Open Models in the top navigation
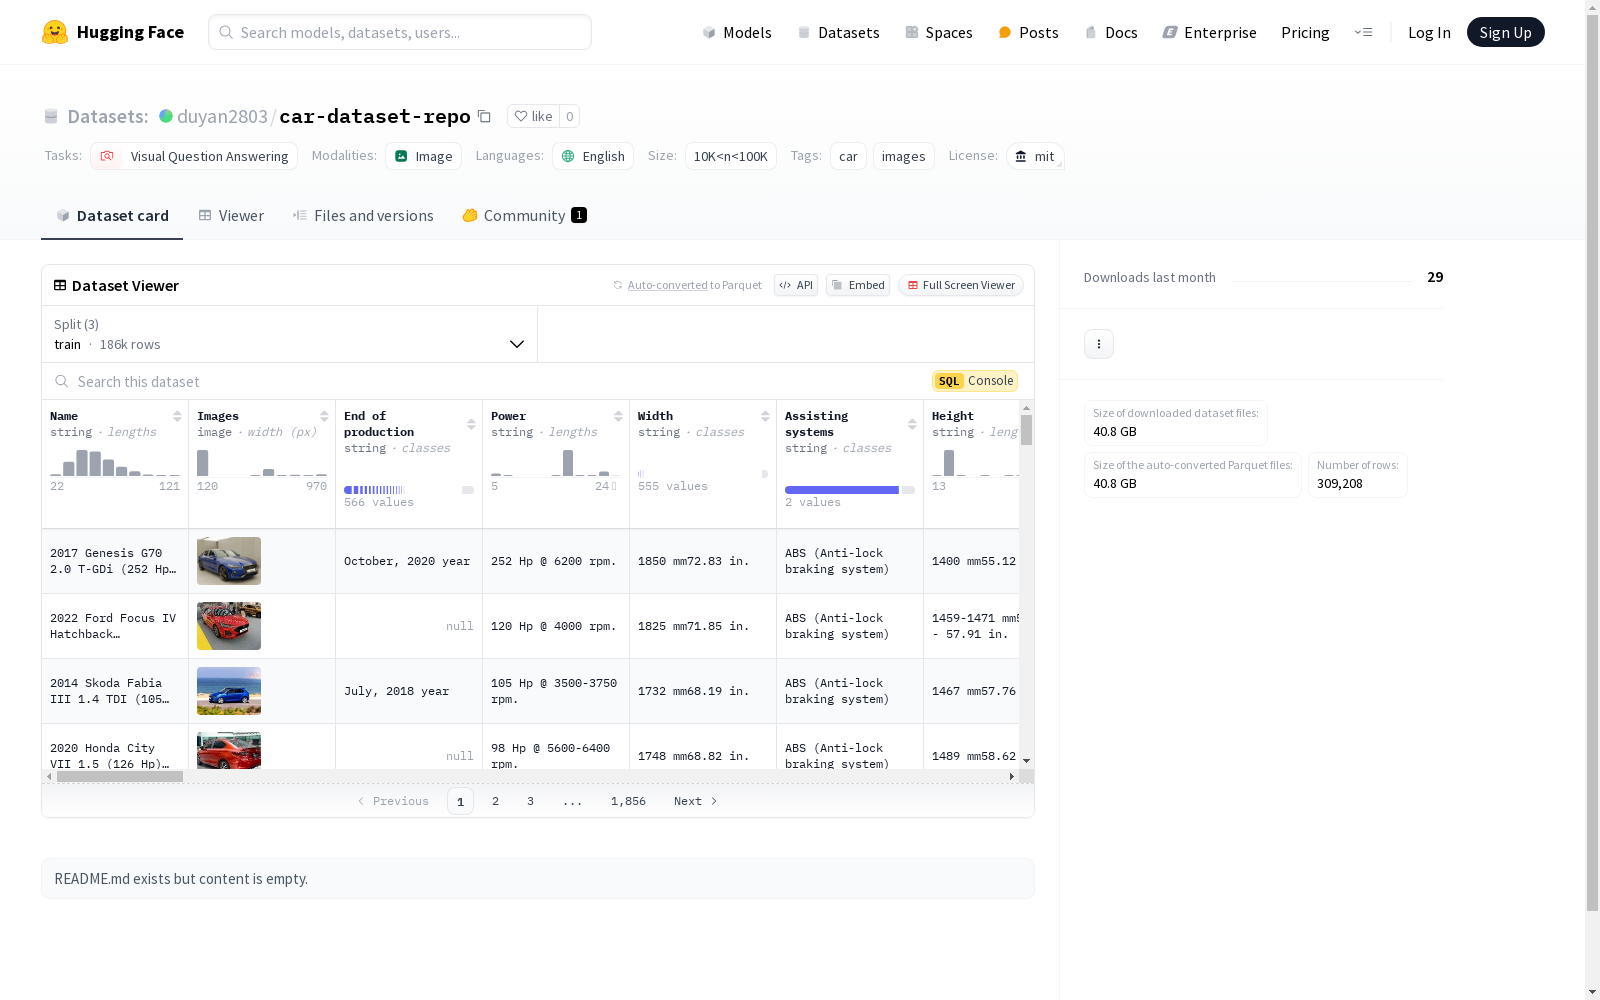The image size is (1600, 1000). tap(737, 32)
